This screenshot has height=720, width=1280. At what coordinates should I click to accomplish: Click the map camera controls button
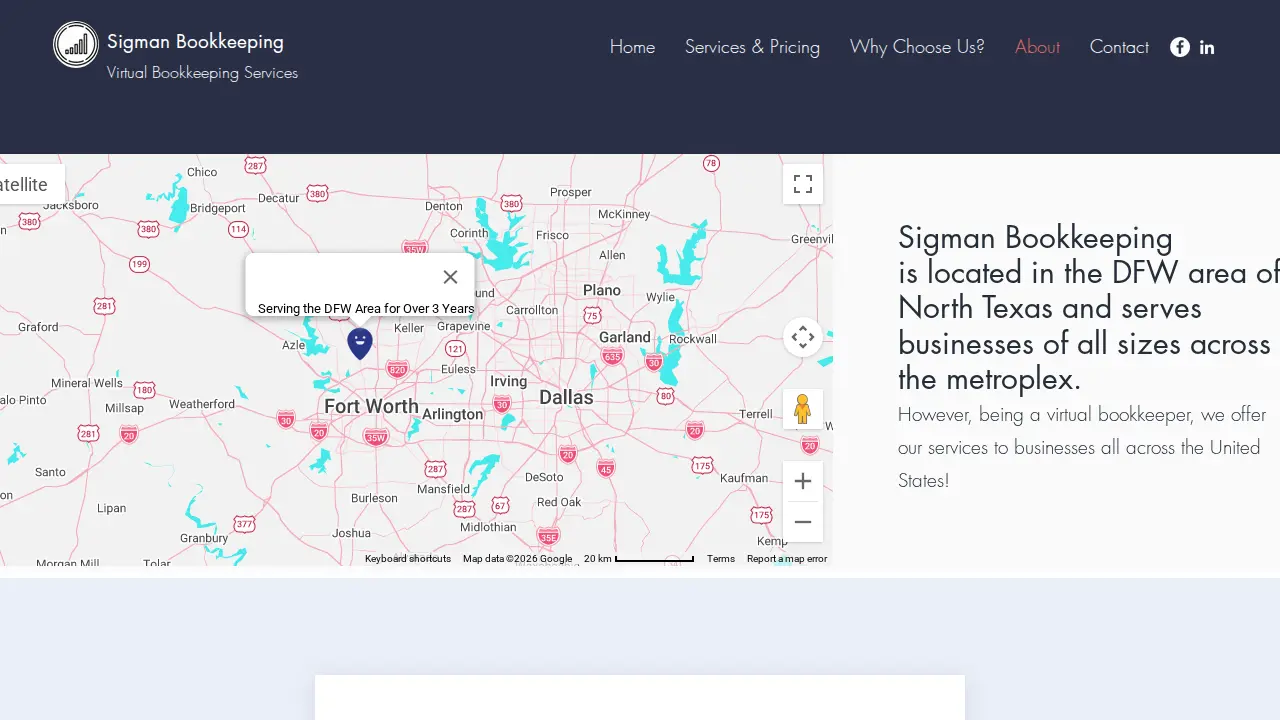point(803,337)
